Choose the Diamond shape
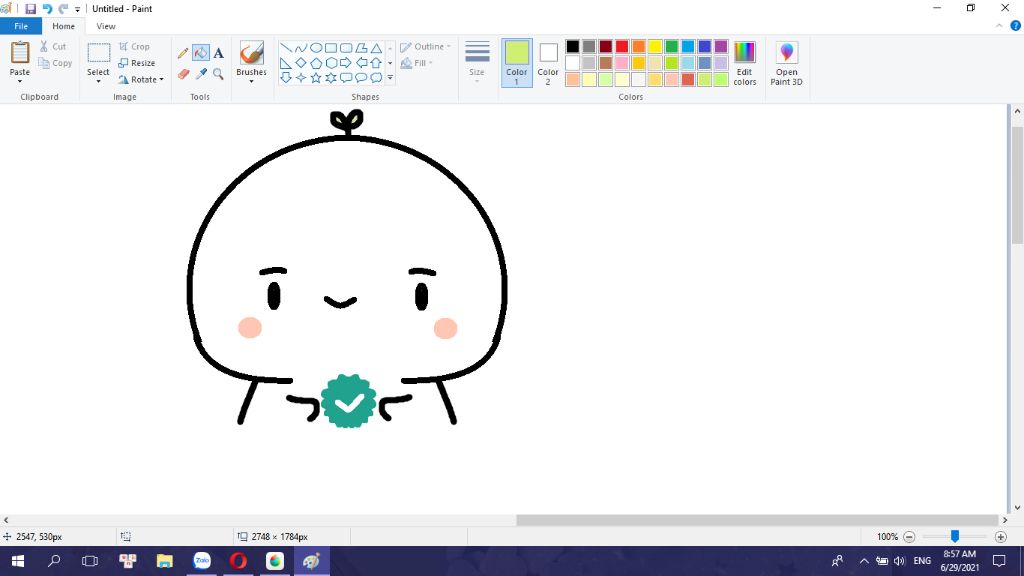 301,63
